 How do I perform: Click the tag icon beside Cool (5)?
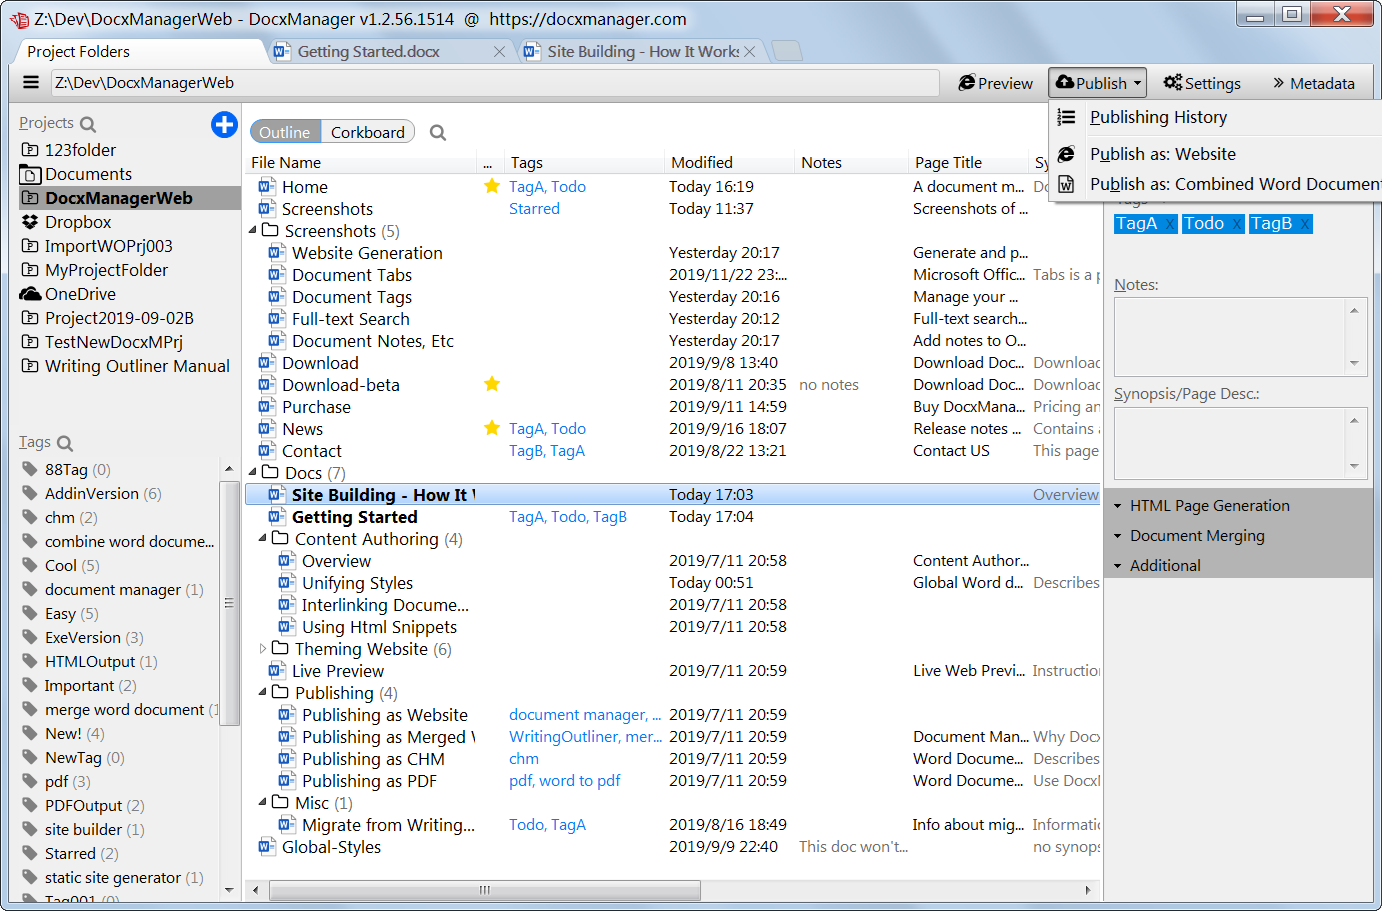pyautogui.click(x=30, y=565)
